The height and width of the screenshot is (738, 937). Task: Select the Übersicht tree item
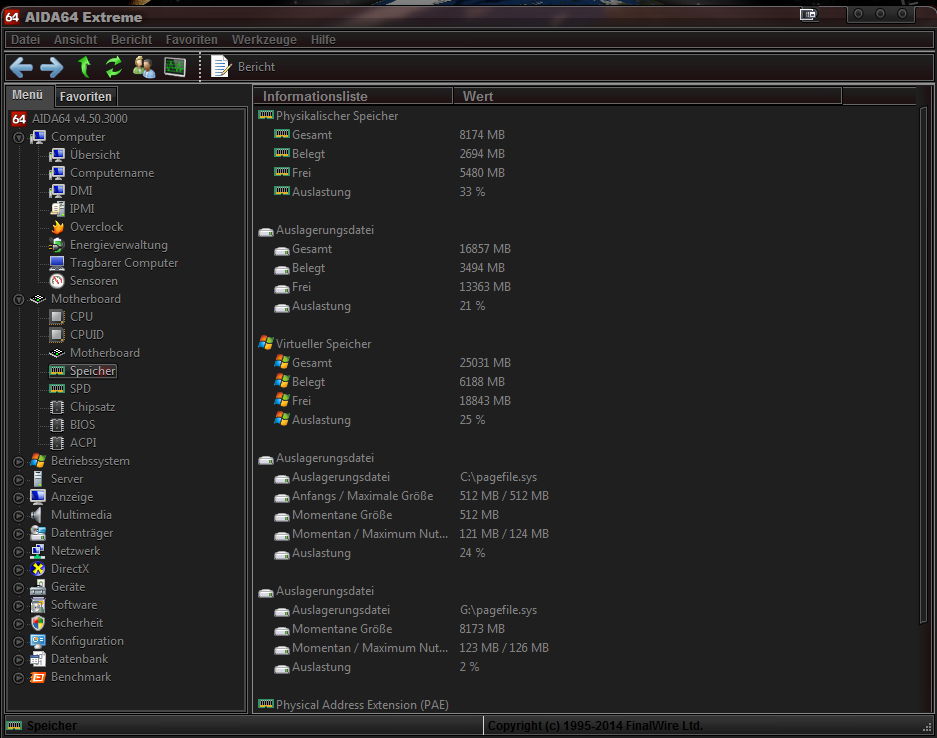[x=94, y=155]
